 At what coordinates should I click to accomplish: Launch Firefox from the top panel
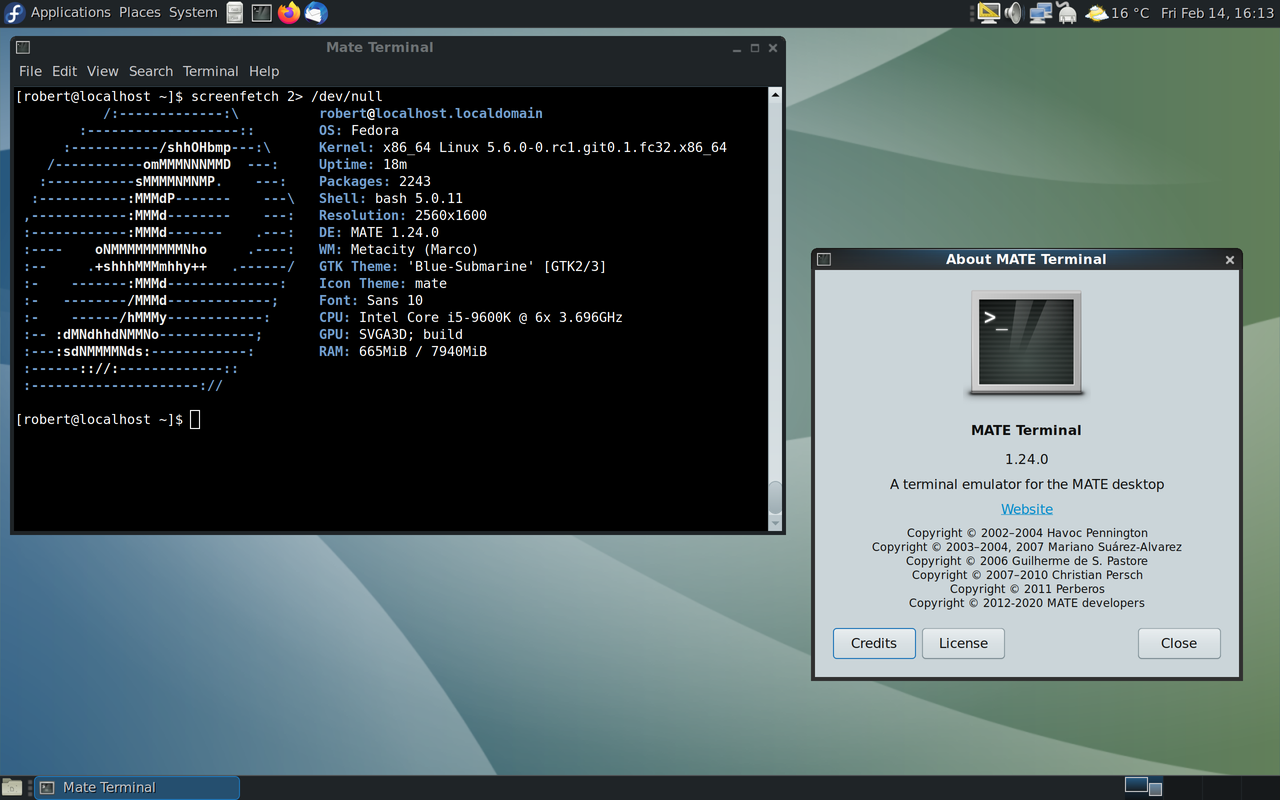point(289,13)
